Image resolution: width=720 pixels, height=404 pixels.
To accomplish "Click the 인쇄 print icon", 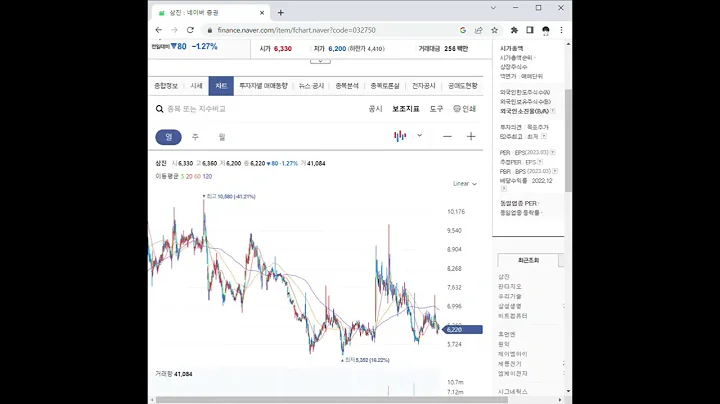I will (x=464, y=109).
